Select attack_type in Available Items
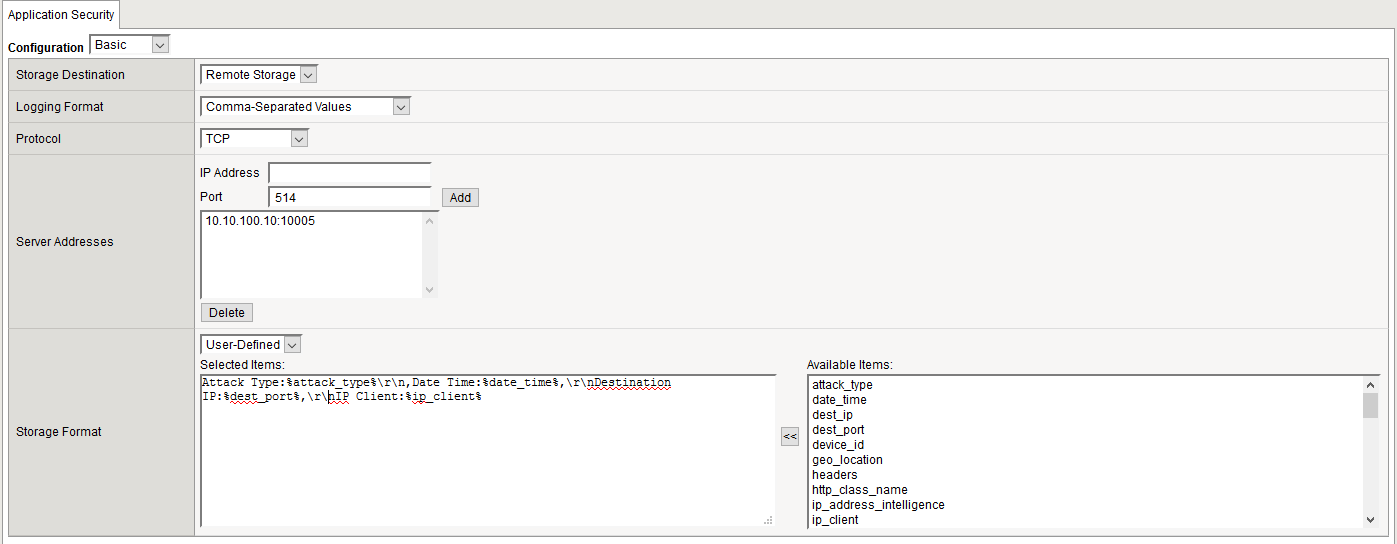The image size is (1397, 544). pos(842,385)
